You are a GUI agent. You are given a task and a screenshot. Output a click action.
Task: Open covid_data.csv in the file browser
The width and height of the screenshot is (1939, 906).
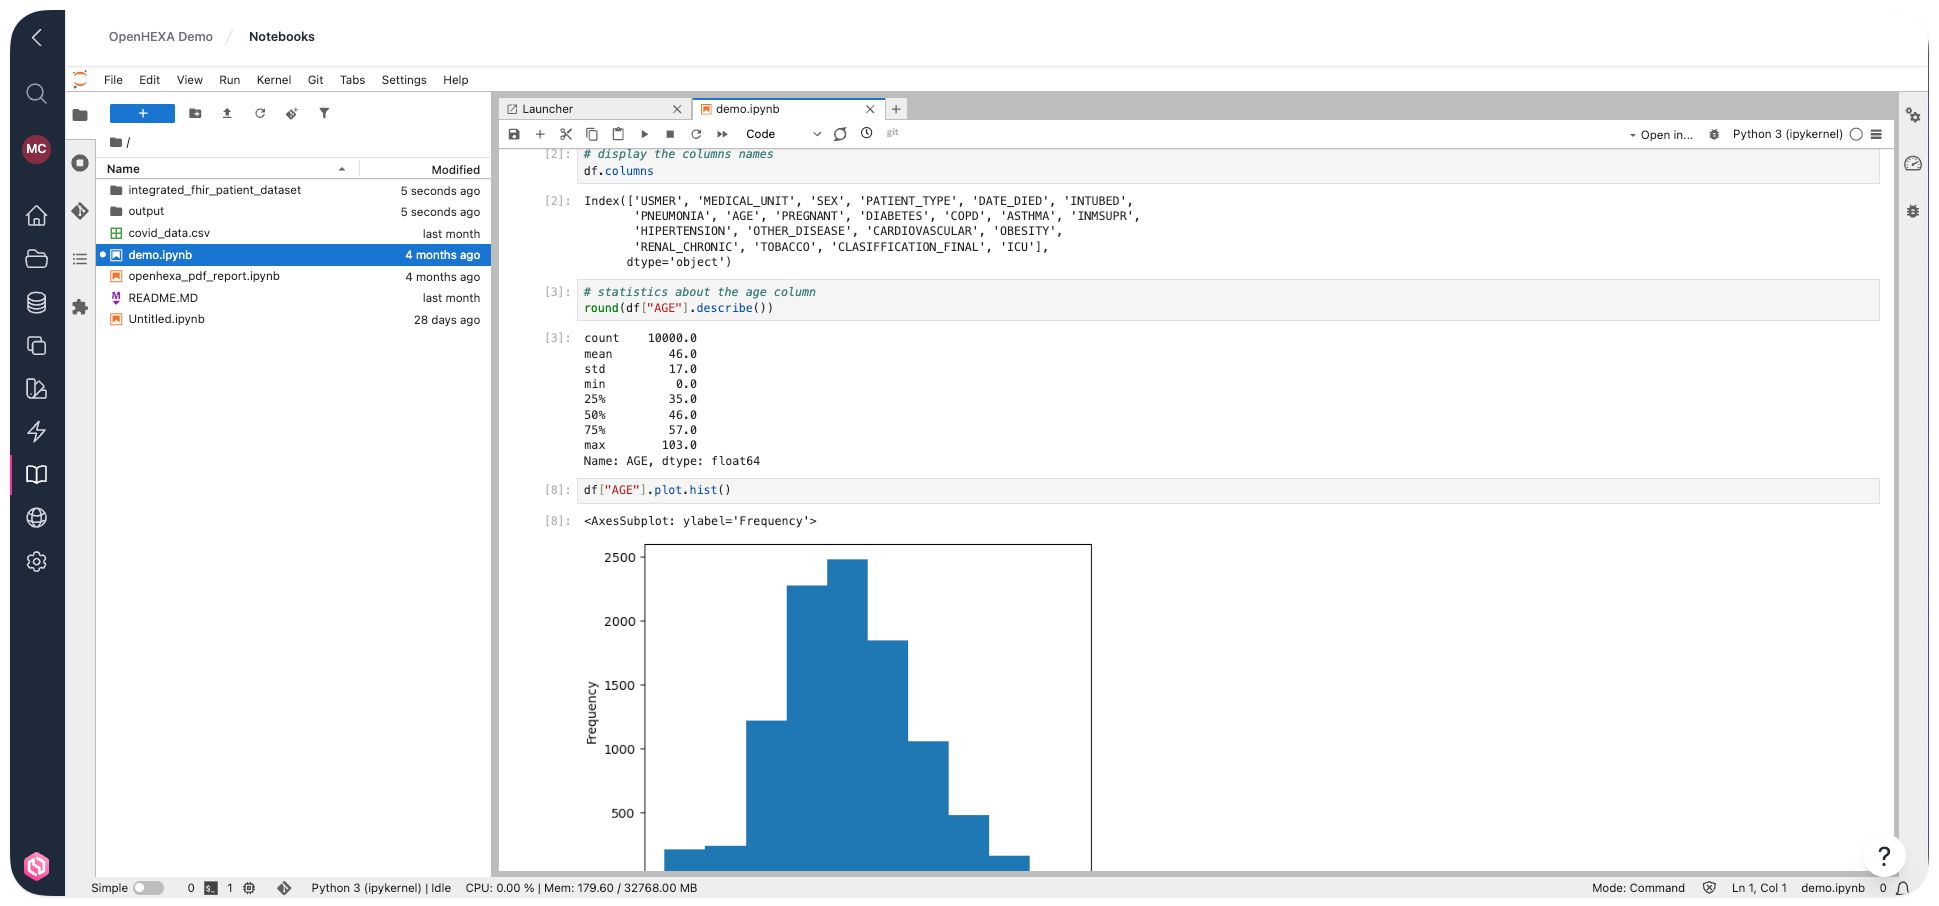coord(169,233)
